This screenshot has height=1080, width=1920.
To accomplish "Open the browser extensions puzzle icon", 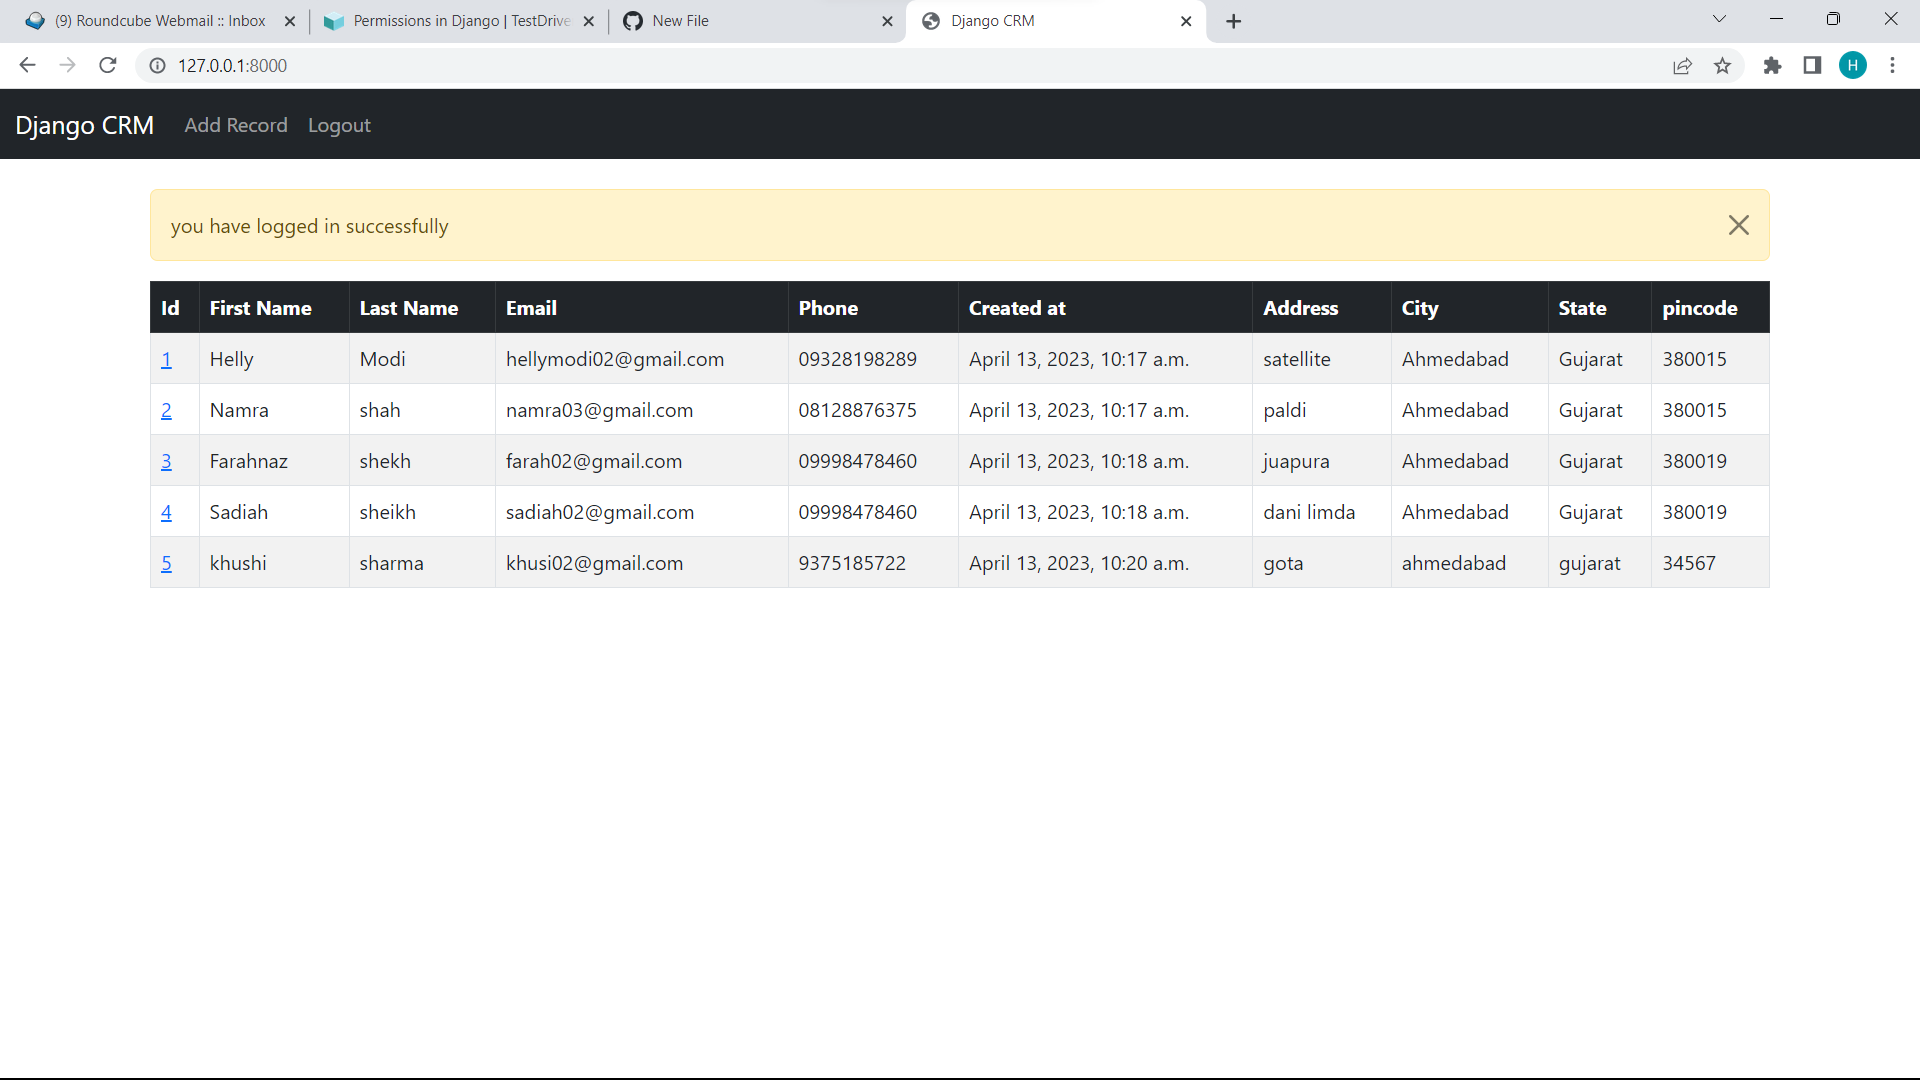I will [x=1772, y=65].
